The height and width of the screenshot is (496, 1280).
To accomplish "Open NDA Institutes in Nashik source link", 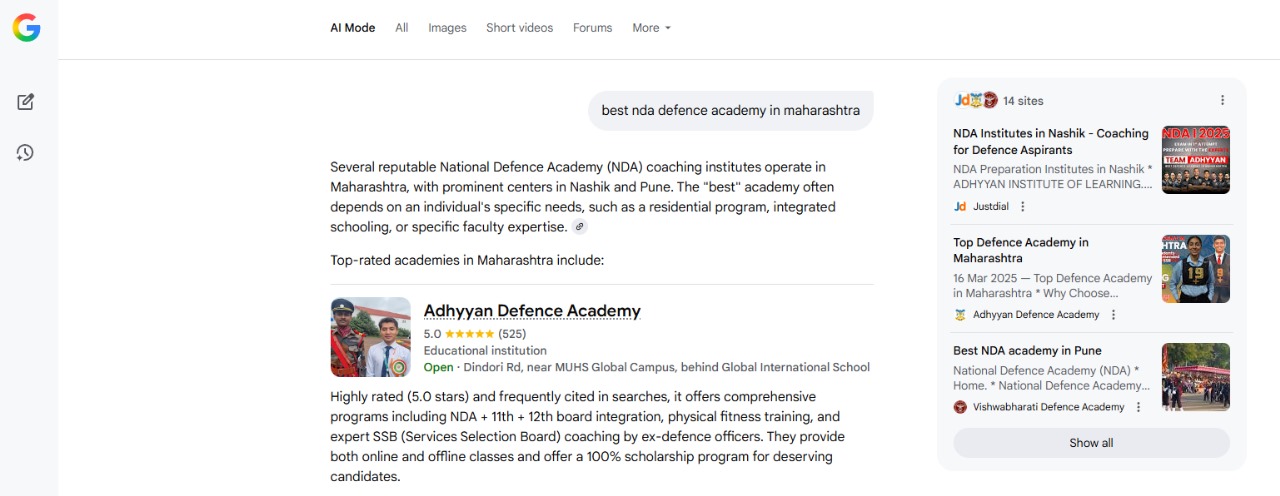I will [1050, 141].
